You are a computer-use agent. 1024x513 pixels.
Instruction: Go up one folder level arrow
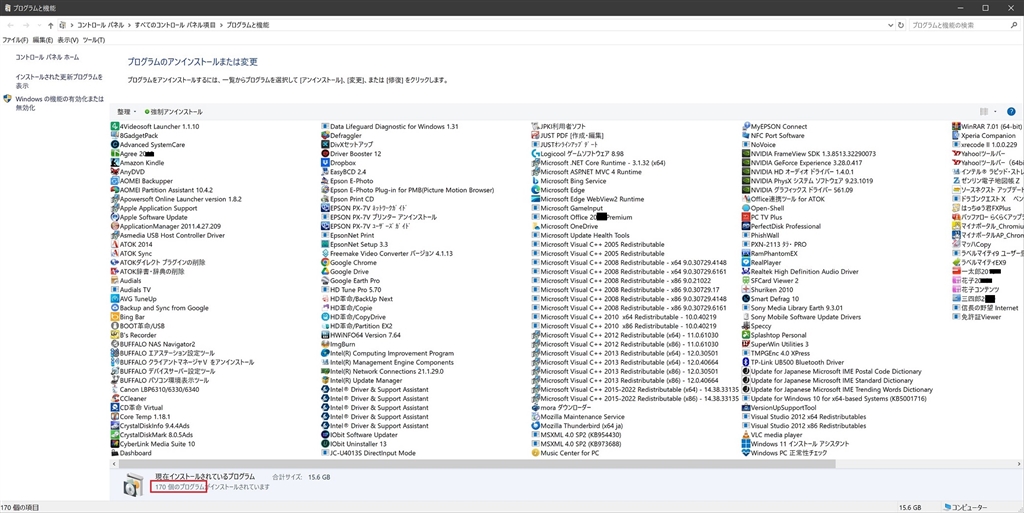pos(50,25)
